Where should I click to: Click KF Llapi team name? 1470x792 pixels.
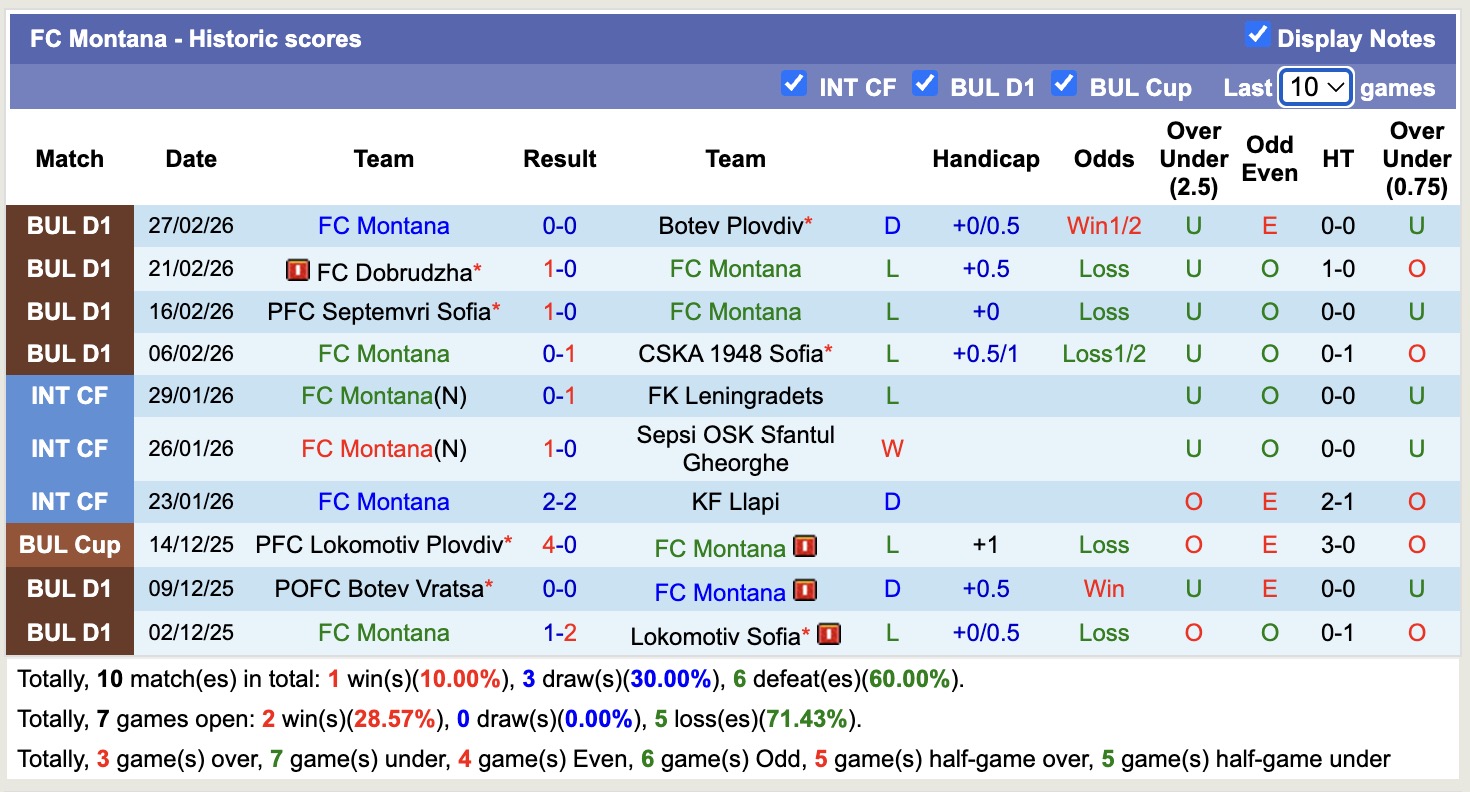(735, 502)
